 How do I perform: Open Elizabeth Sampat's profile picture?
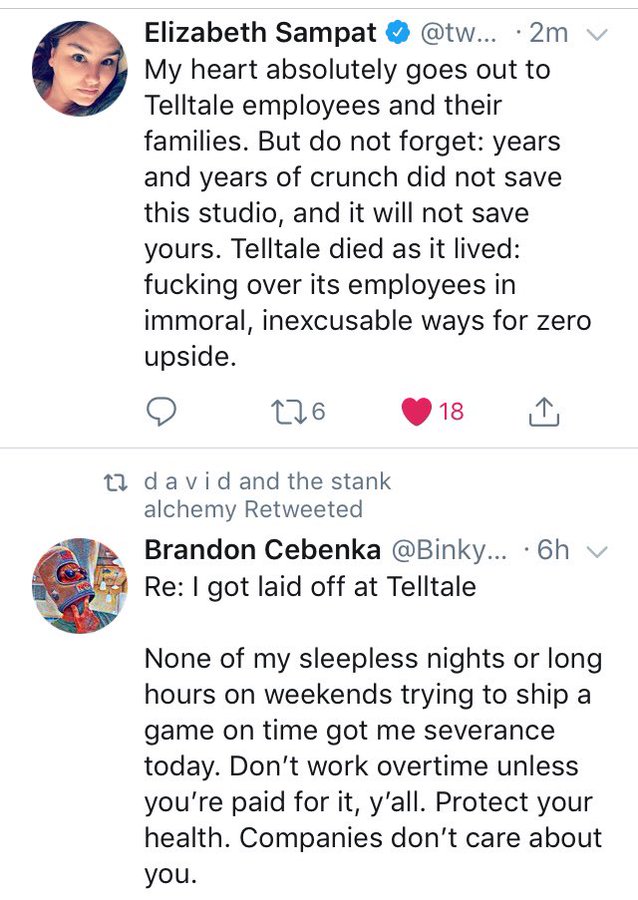(x=80, y=69)
